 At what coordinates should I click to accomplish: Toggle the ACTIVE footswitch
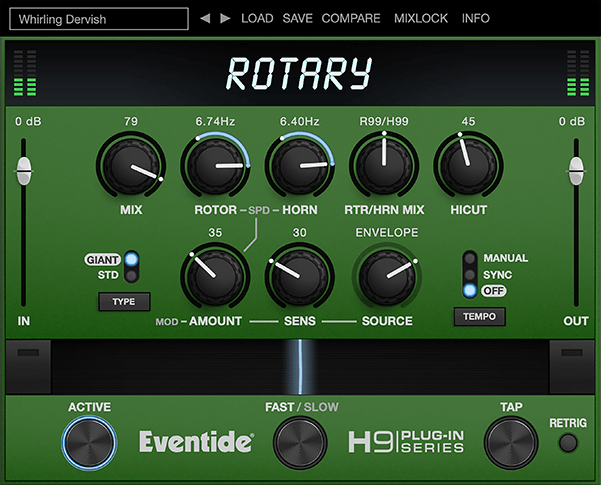pyautogui.click(x=89, y=442)
